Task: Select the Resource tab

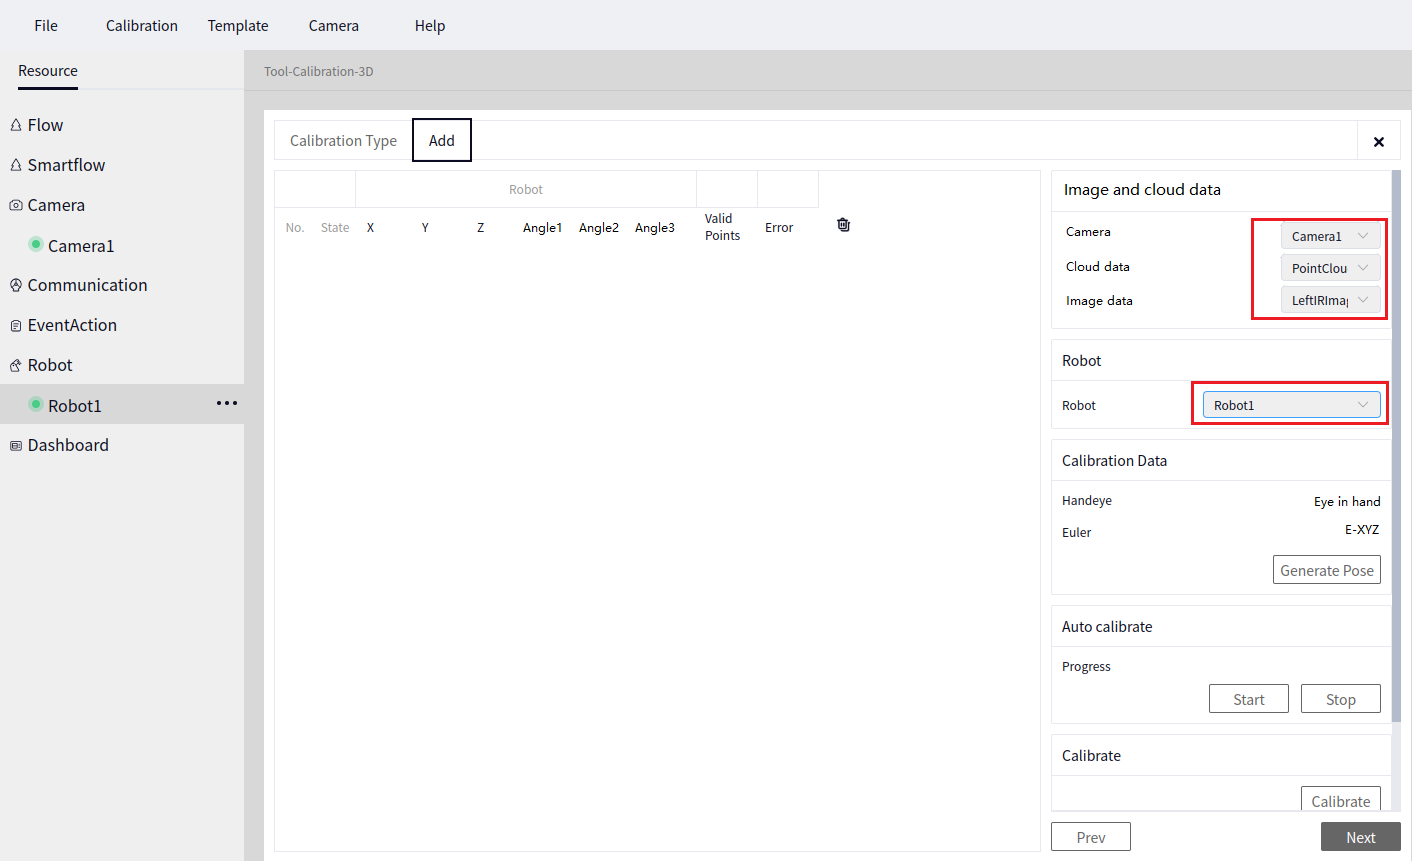Action: [x=48, y=71]
